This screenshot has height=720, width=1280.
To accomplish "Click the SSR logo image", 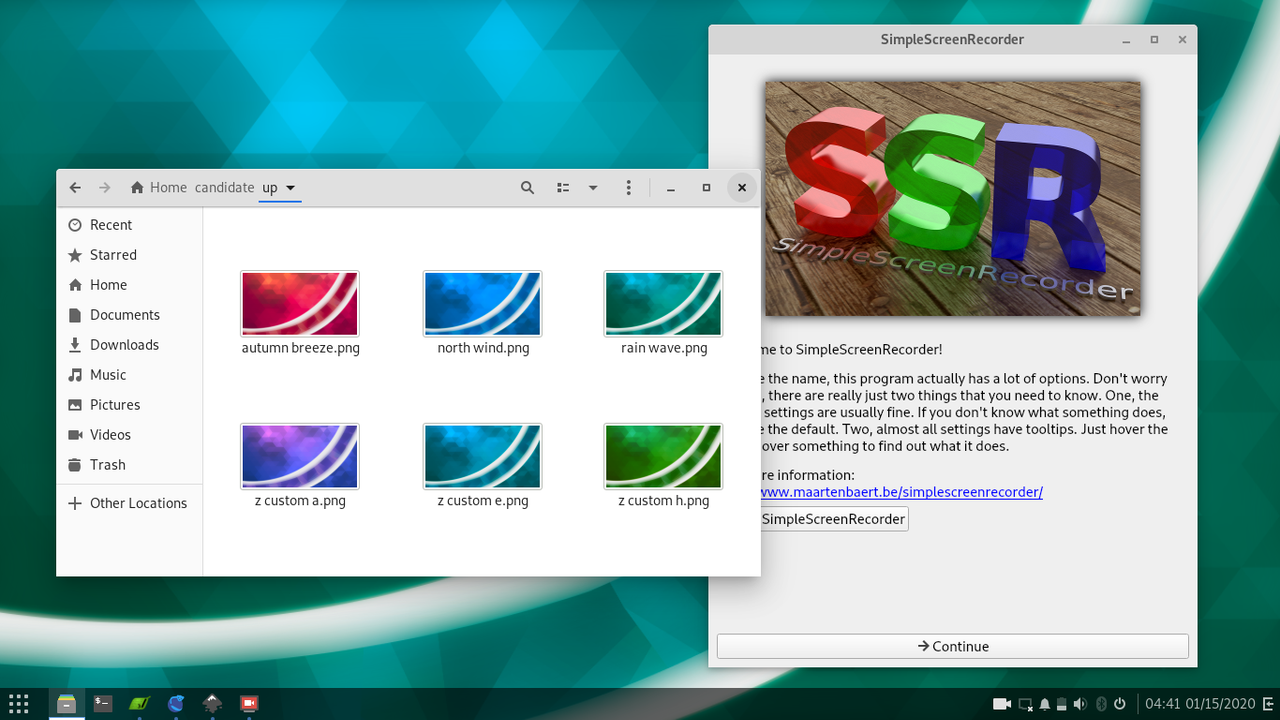I will click(x=953, y=198).
